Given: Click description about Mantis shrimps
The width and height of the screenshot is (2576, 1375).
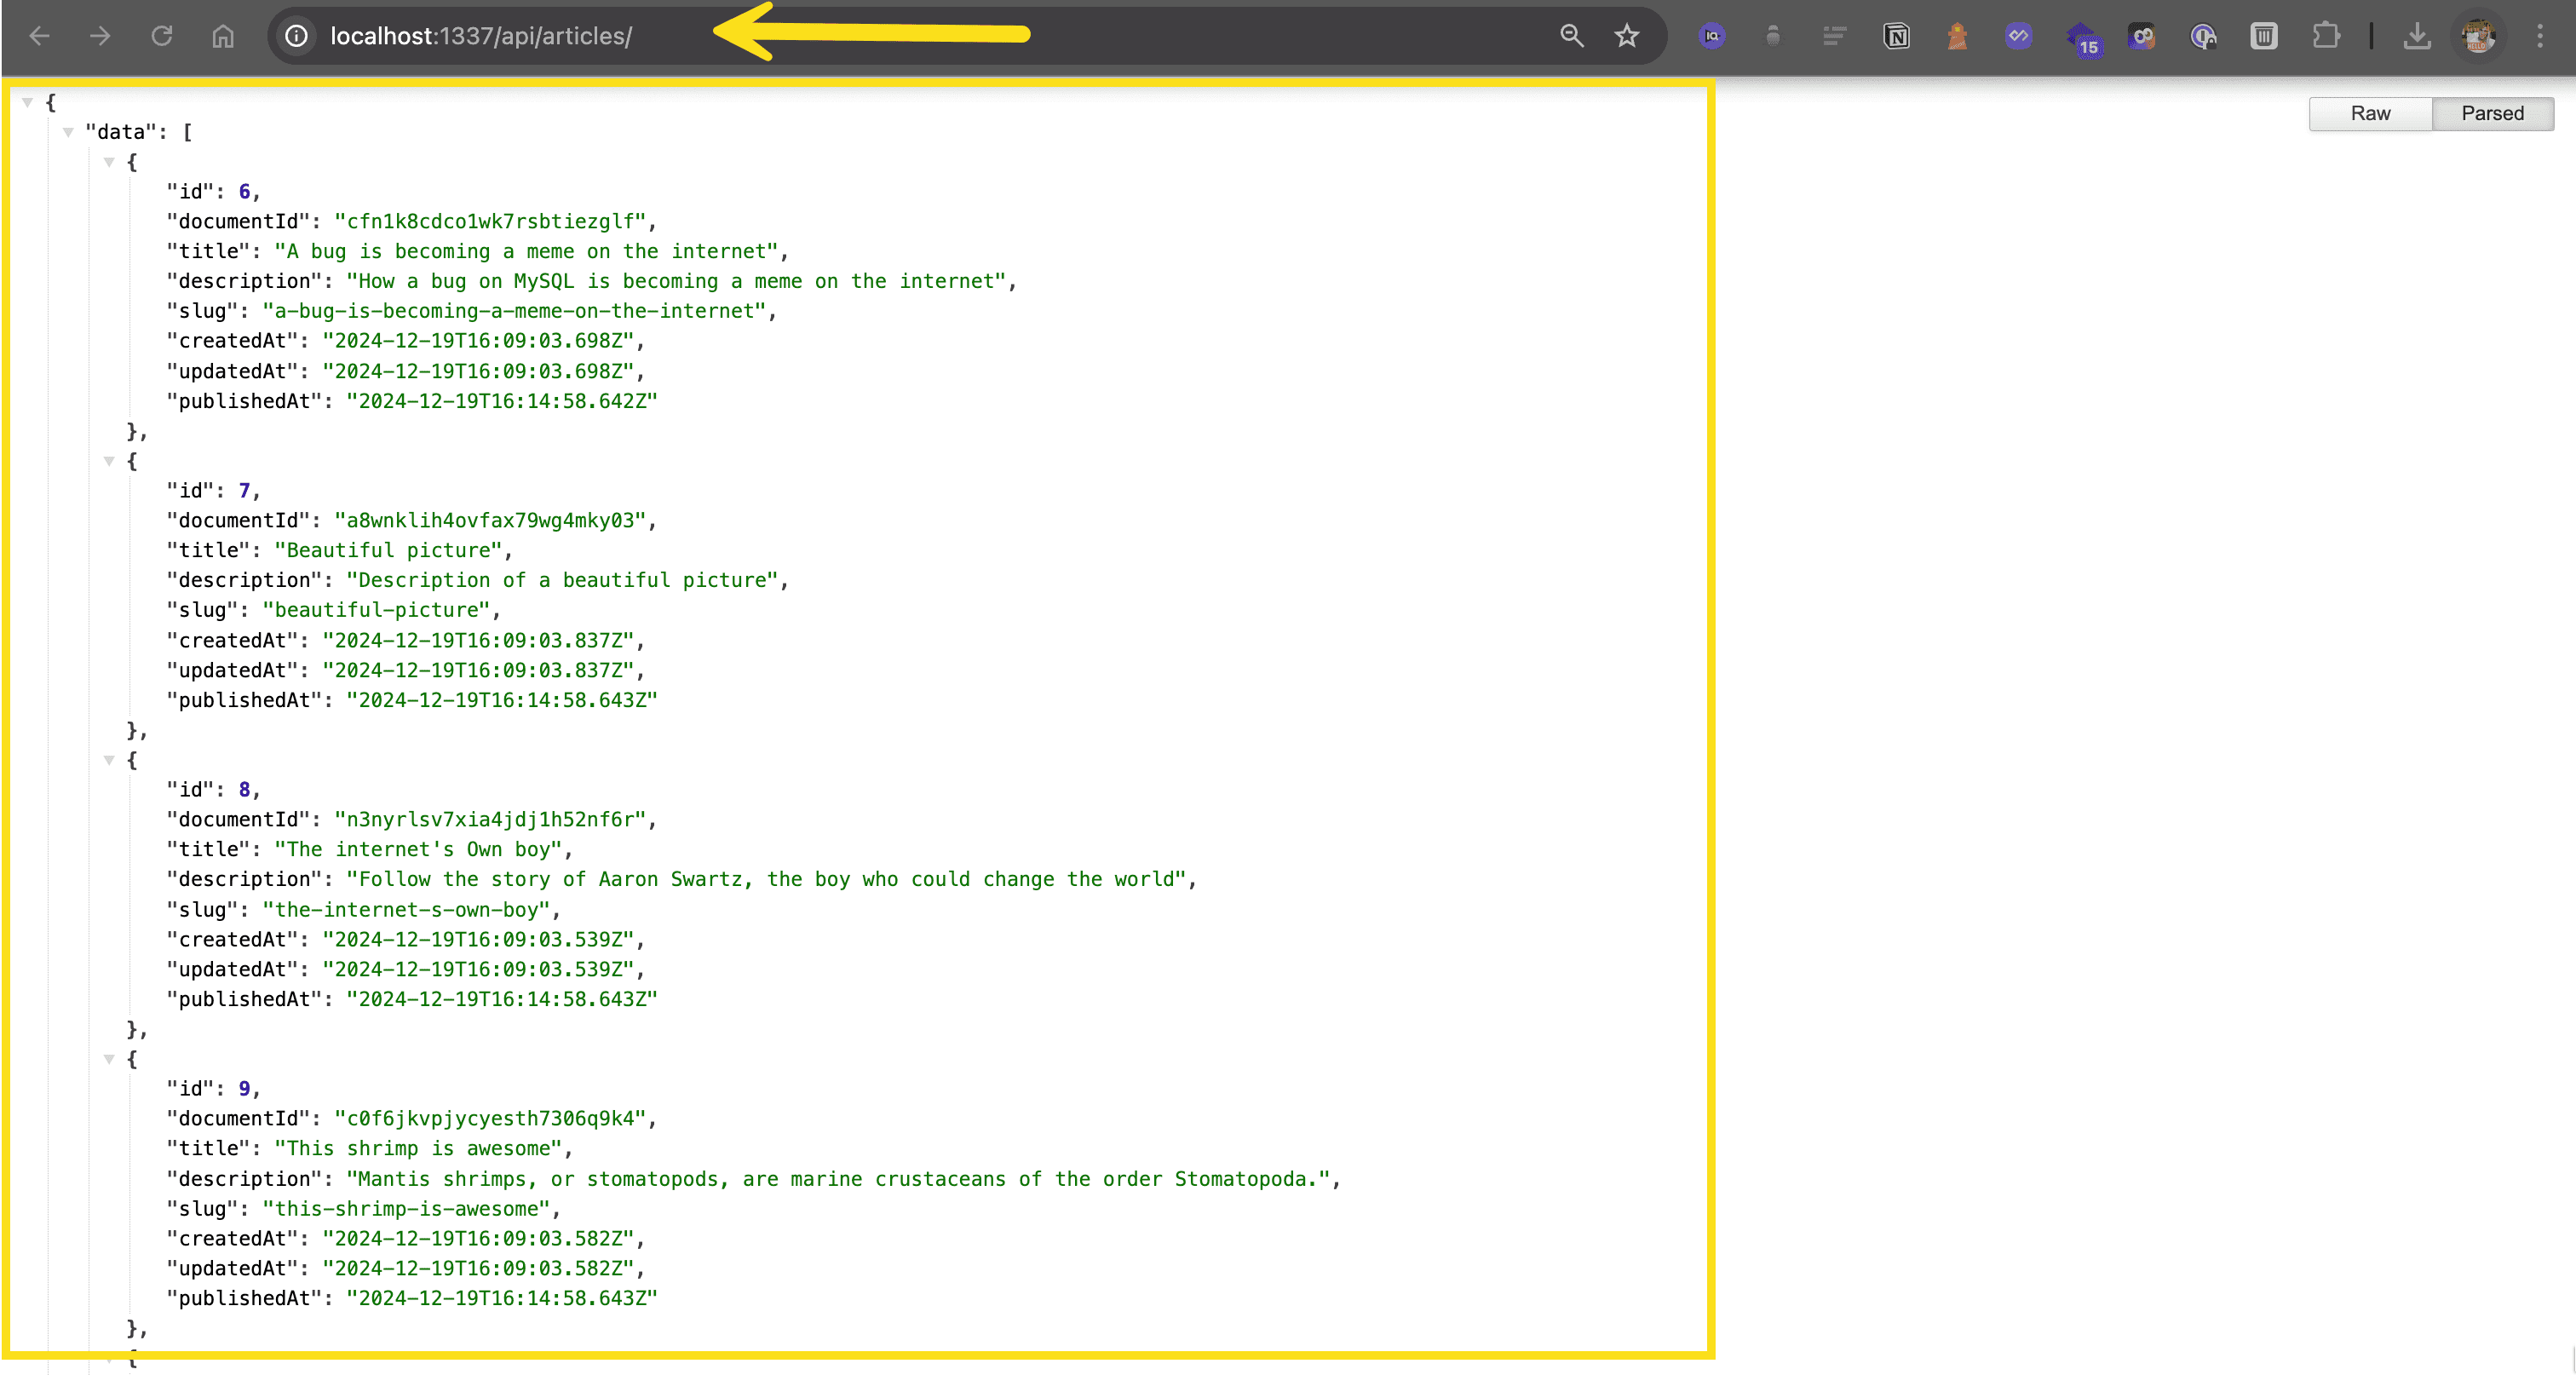Looking at the screenshot, I should point(838,1178).
